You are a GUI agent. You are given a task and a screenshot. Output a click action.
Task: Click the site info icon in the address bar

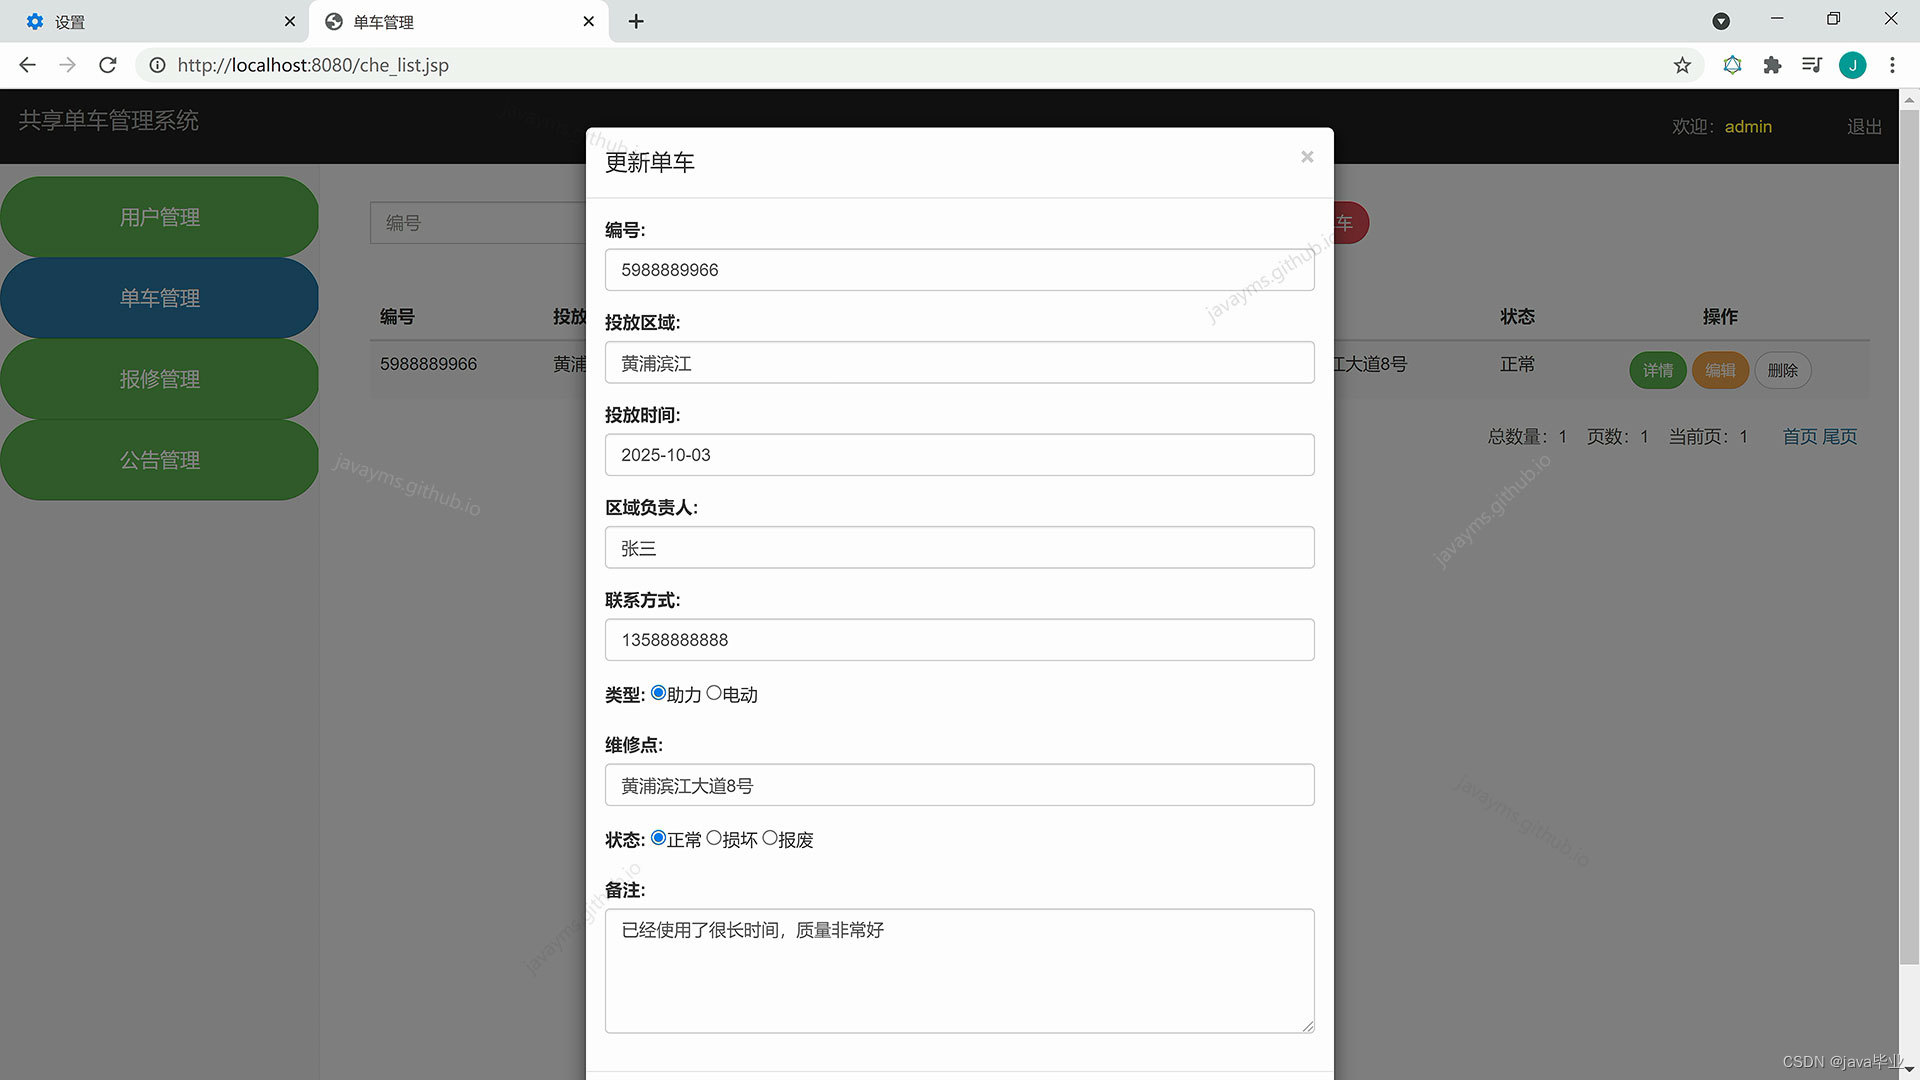[157, 65]
